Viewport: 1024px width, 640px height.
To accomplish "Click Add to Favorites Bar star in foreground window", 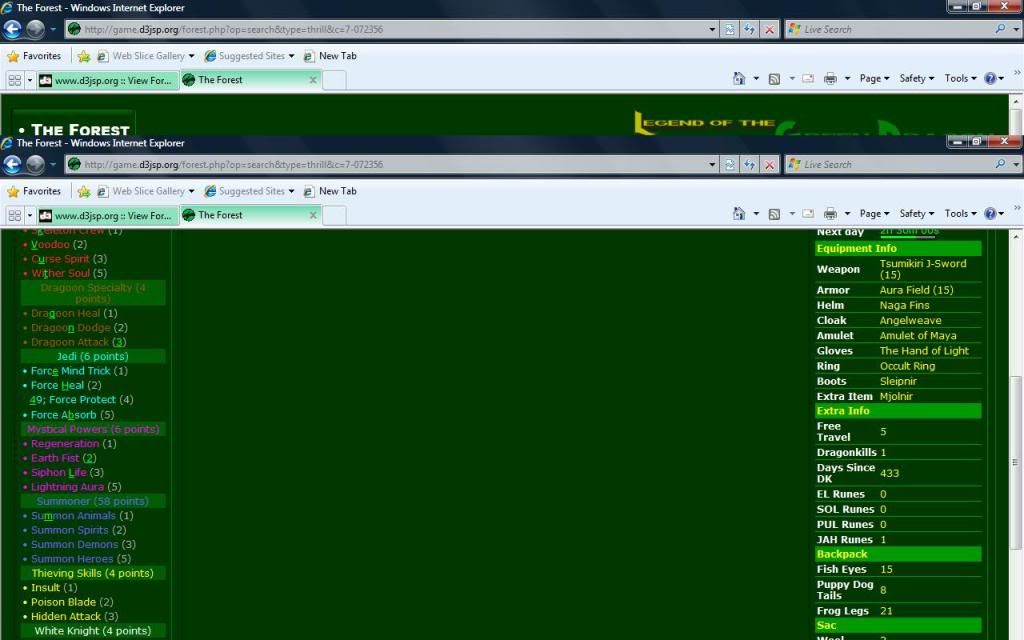I will pyautogui.click(x=84, y=191).
